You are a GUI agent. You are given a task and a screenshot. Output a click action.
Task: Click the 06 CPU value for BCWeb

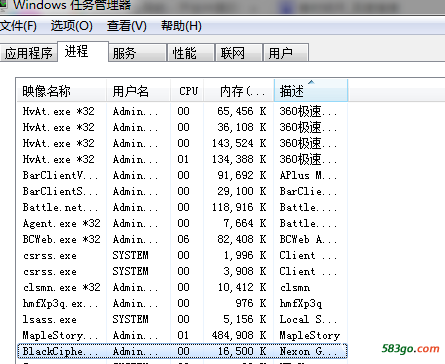[183, 239]
